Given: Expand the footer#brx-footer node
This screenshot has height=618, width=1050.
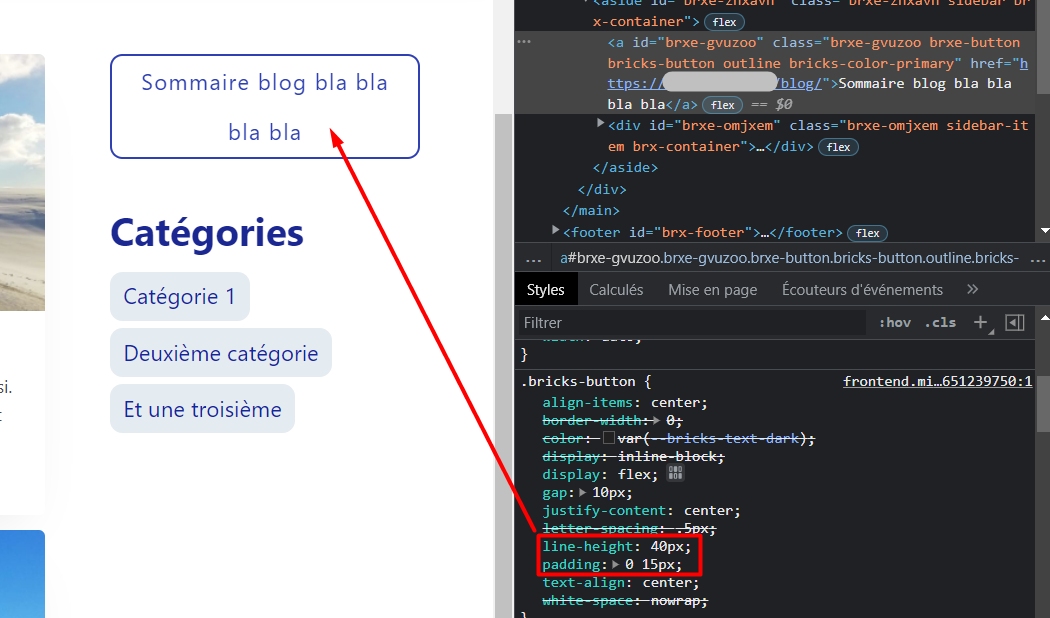Looking at the screenshot, I should [x=555, y=230].
